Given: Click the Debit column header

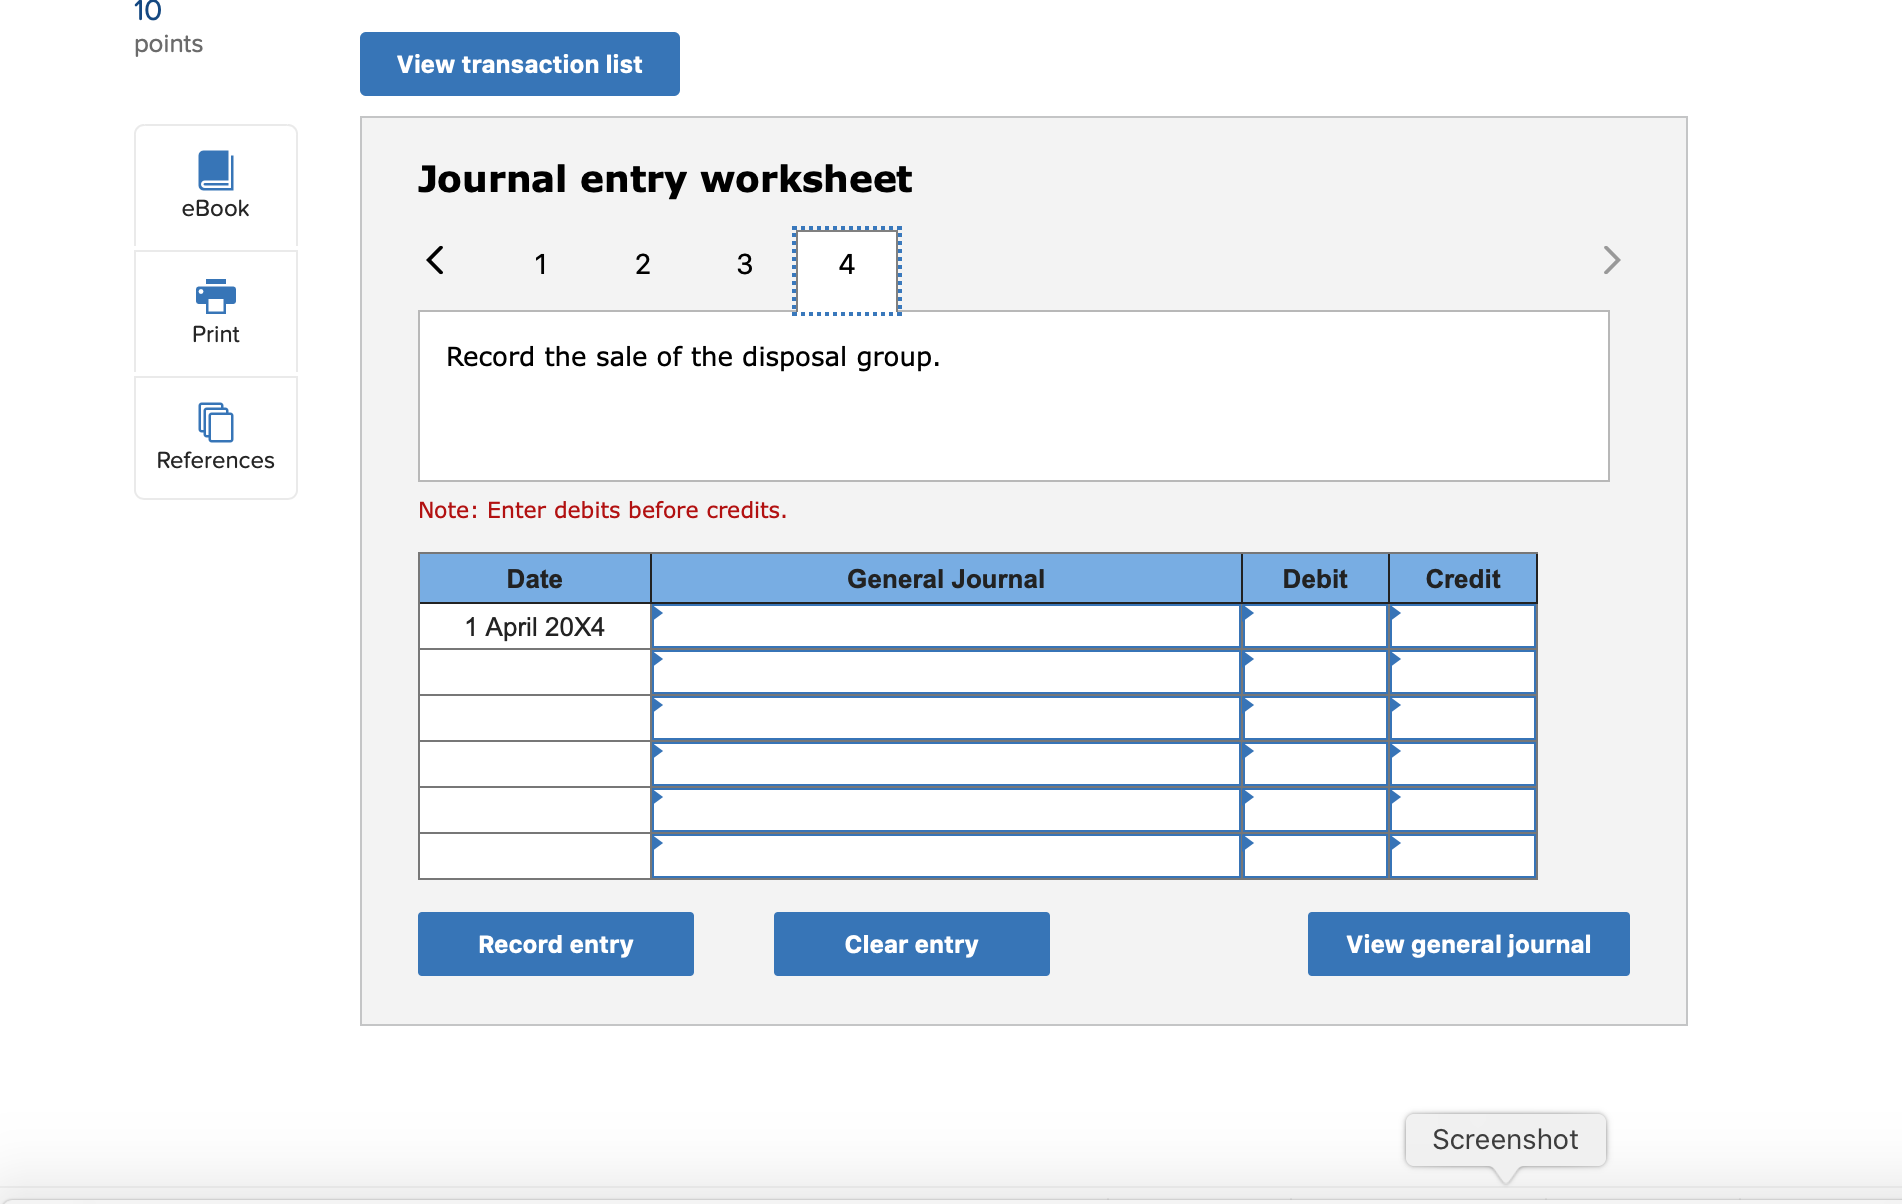Looking at the screenshot, I should click(1315, 579).
